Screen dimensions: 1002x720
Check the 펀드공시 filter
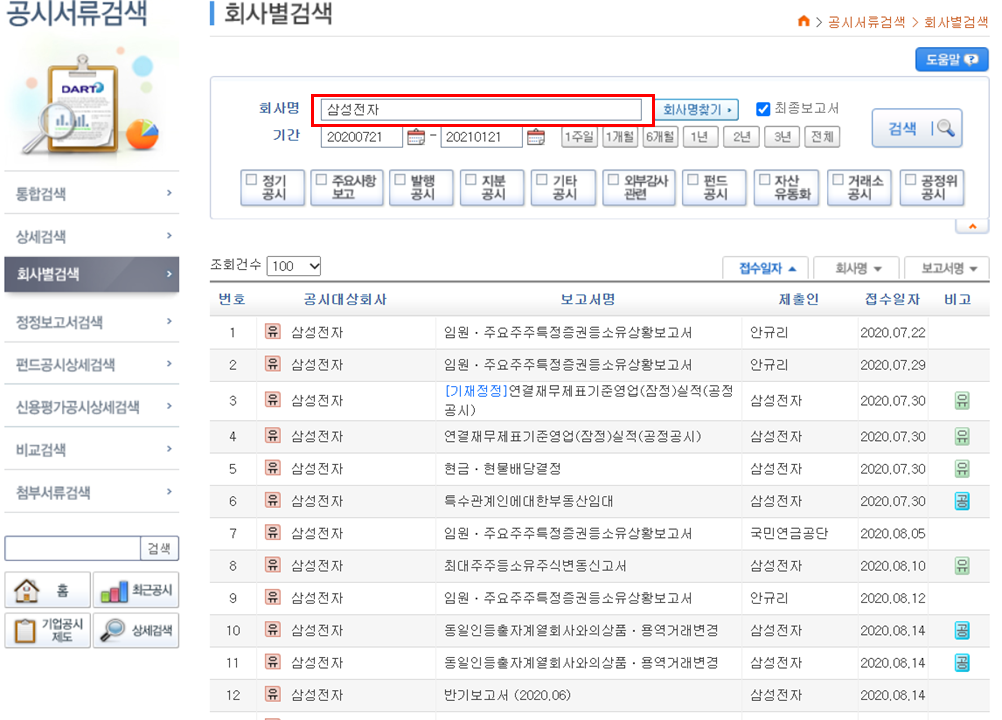click(693, 180)
